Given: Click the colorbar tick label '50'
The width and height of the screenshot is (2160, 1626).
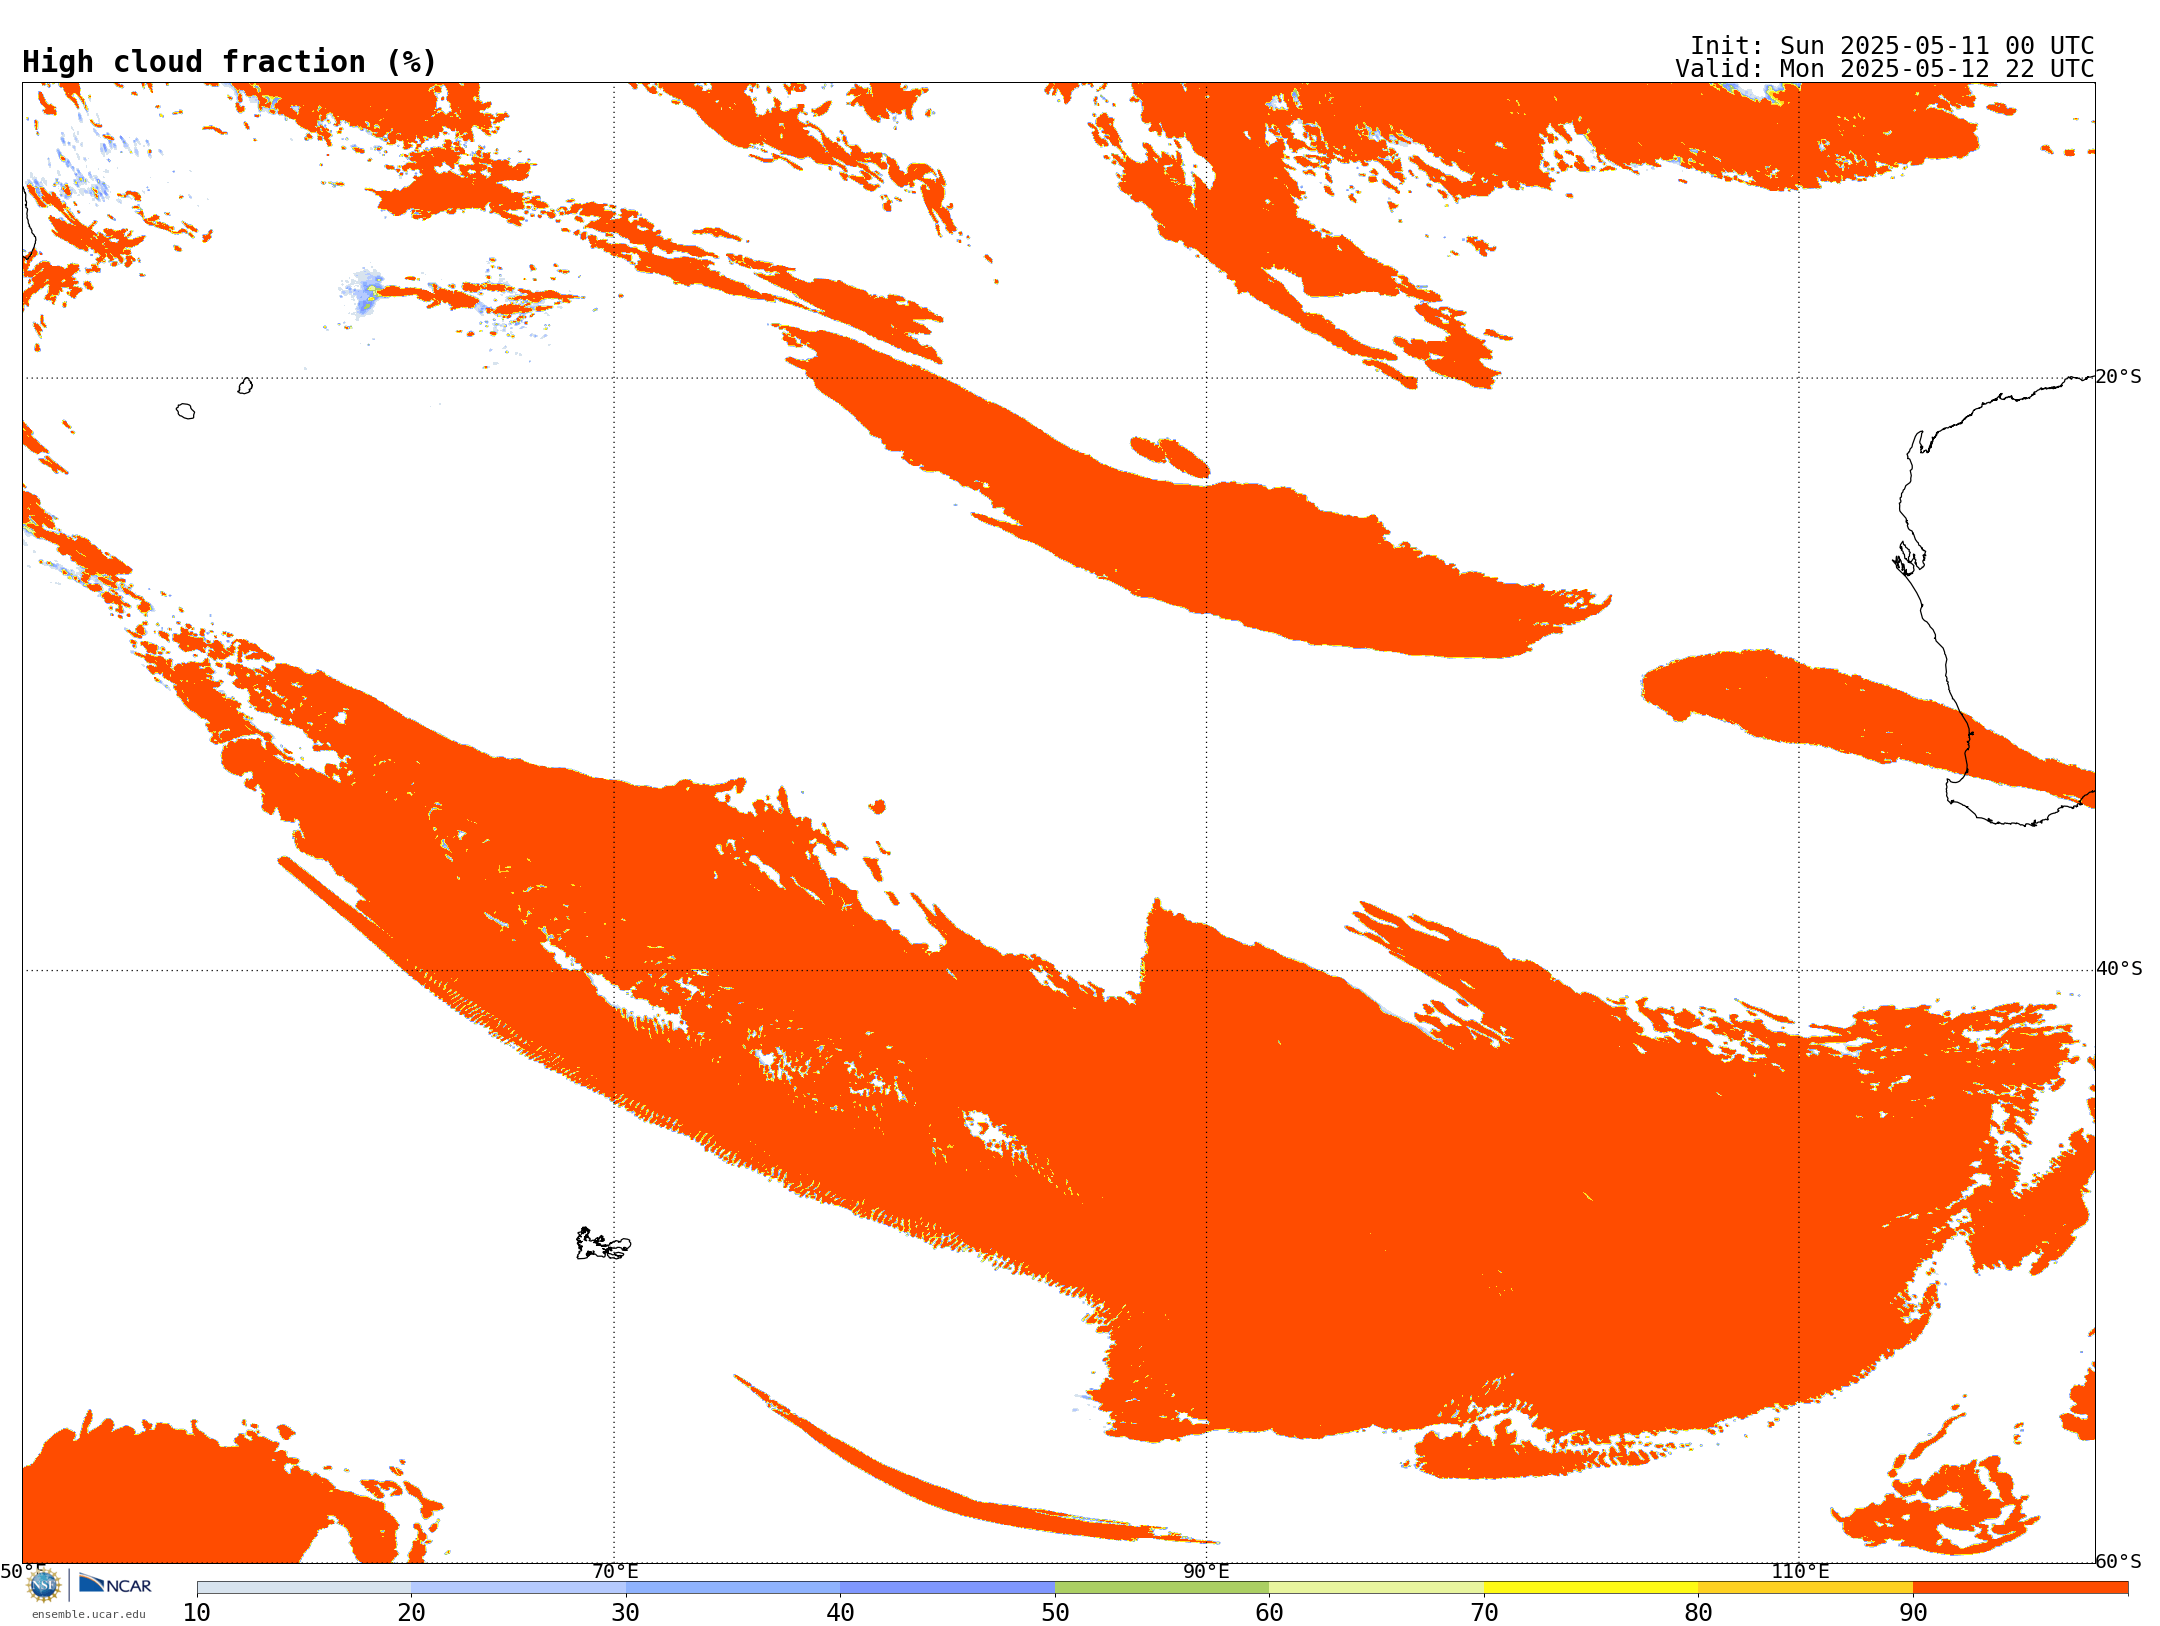Looking at the screenshot, I should pos(1055,1612).
